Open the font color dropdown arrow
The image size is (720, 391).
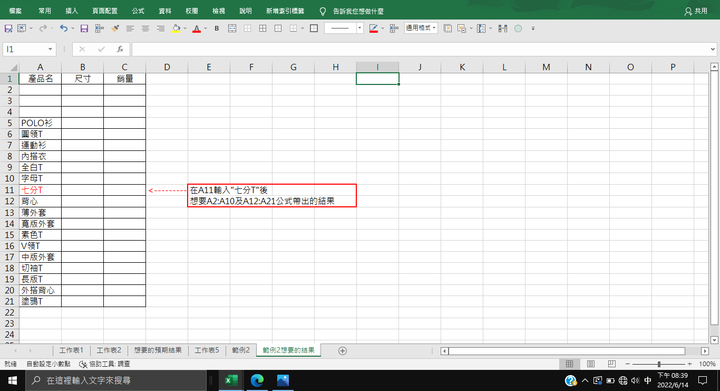(x=205, y=28)
